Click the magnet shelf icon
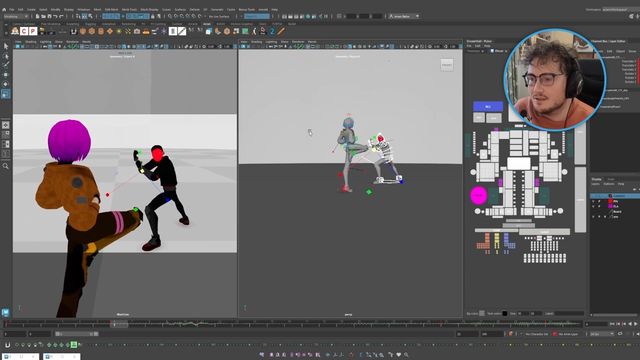 [x=73, y=31]
